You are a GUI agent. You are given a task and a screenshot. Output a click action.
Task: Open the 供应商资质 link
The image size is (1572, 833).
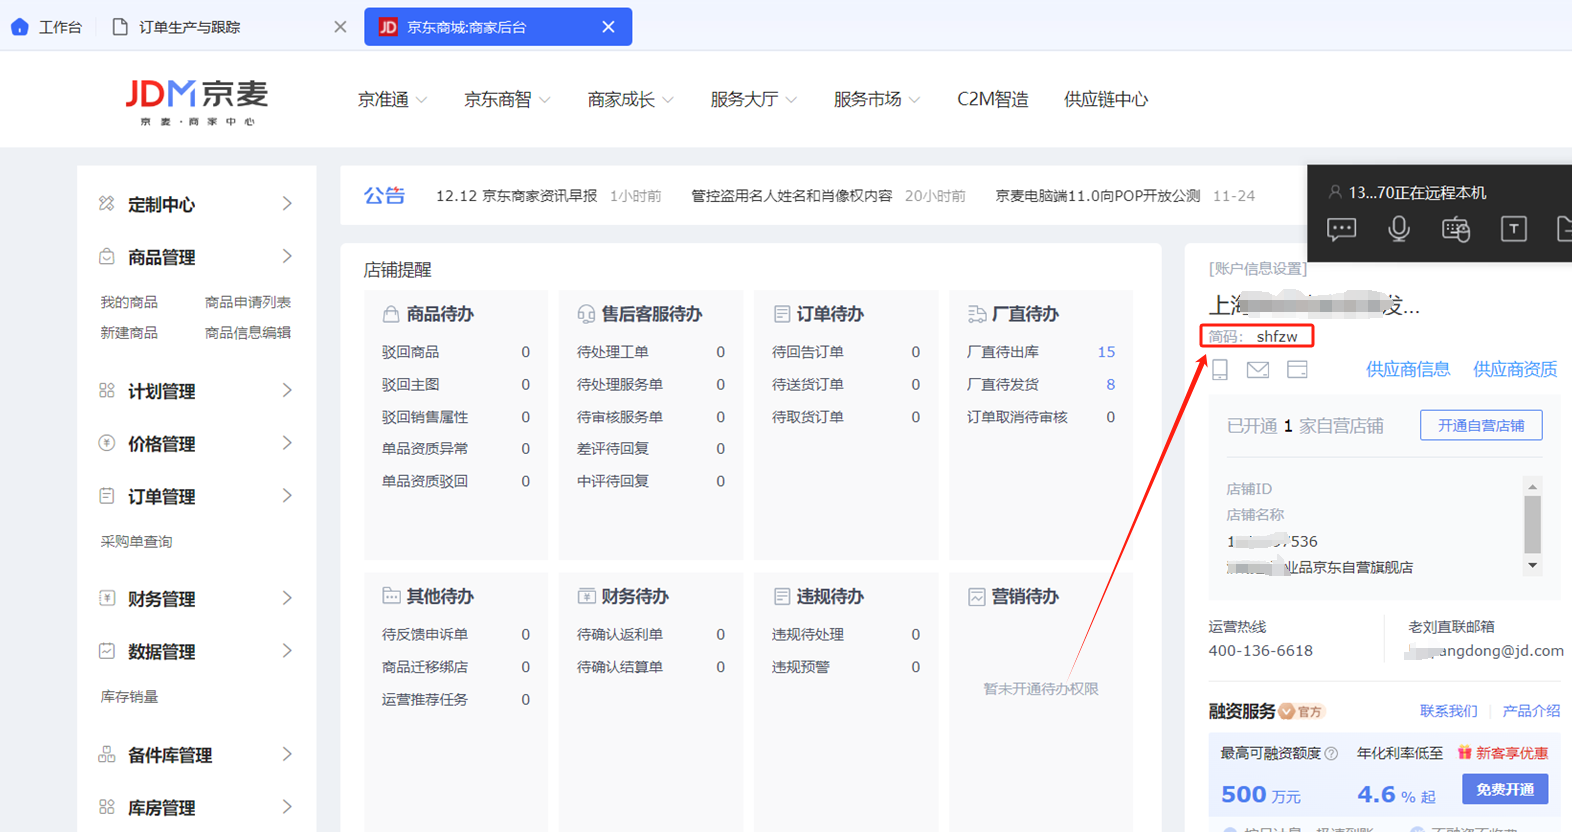pyautogui.click(x=1515, y=370)
